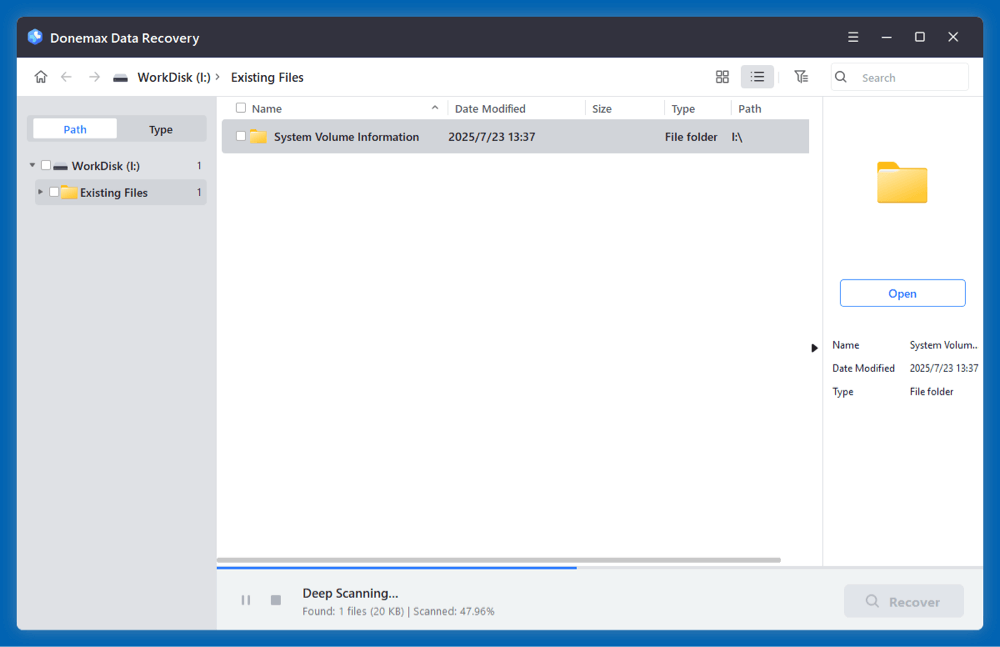1000x647 pixels.
Task: Expand the Existing Files folder
Action: click(x=40, y=192)
